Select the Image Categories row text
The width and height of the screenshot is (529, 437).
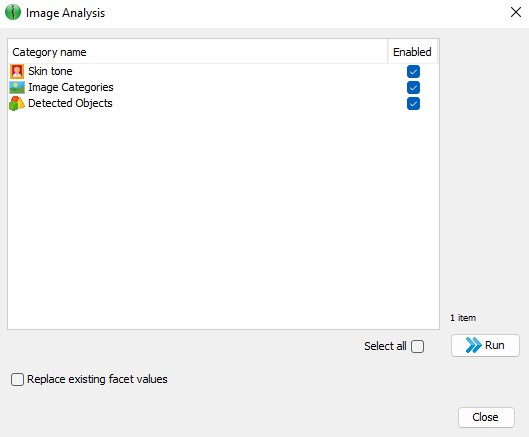pos(71,87)
